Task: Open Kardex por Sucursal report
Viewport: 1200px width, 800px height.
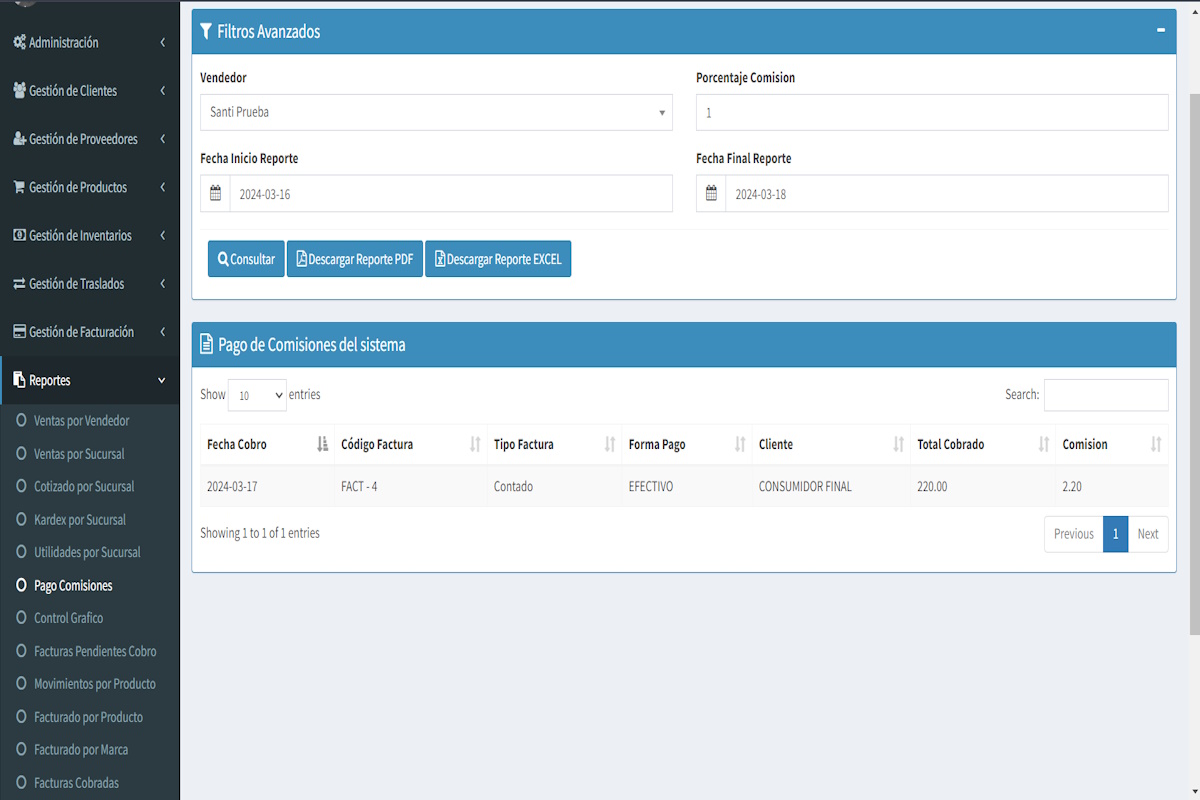Action: 80,520
